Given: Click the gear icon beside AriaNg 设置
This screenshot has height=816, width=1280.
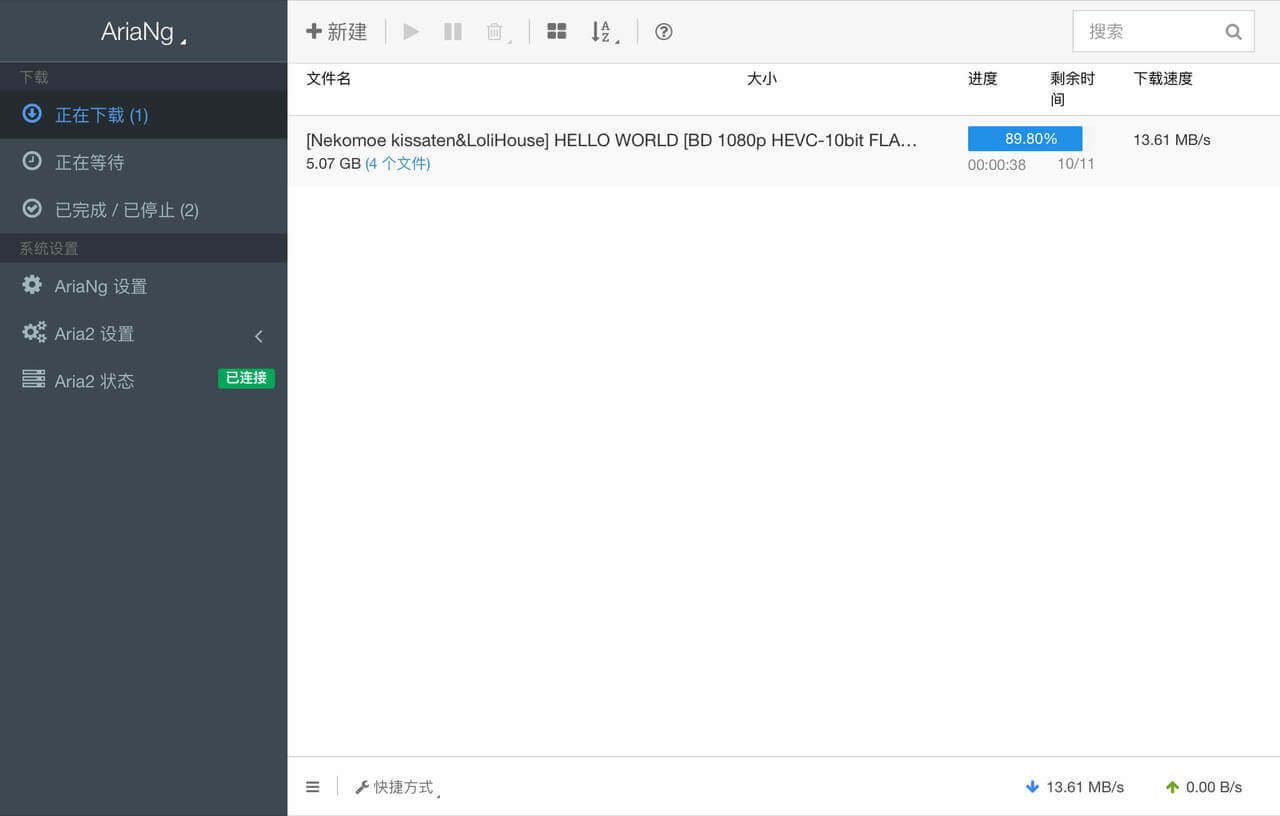Looking at the screenshot, I should [32, 285].
